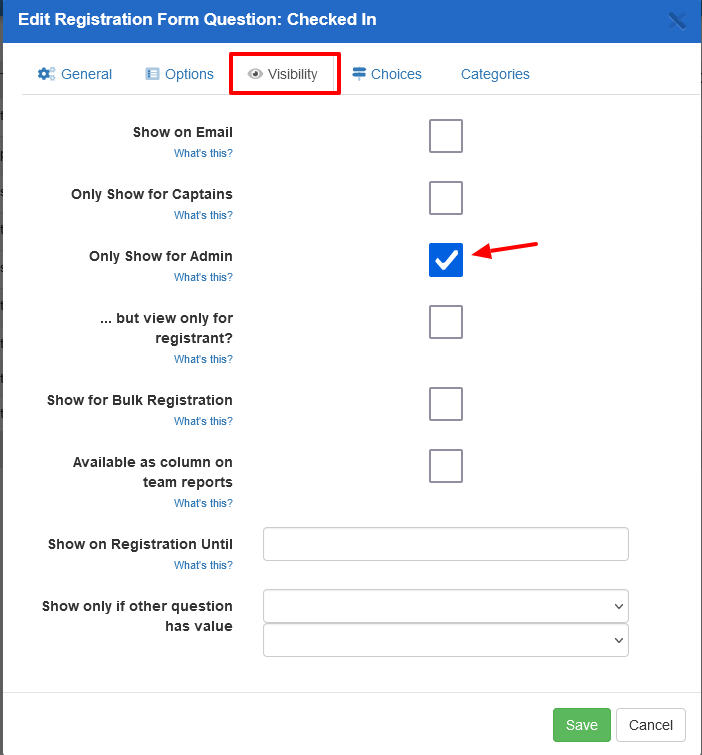702x755 pixels.
Task: Click the signpost icon on Choices tab
Action: tap(360, 74)
